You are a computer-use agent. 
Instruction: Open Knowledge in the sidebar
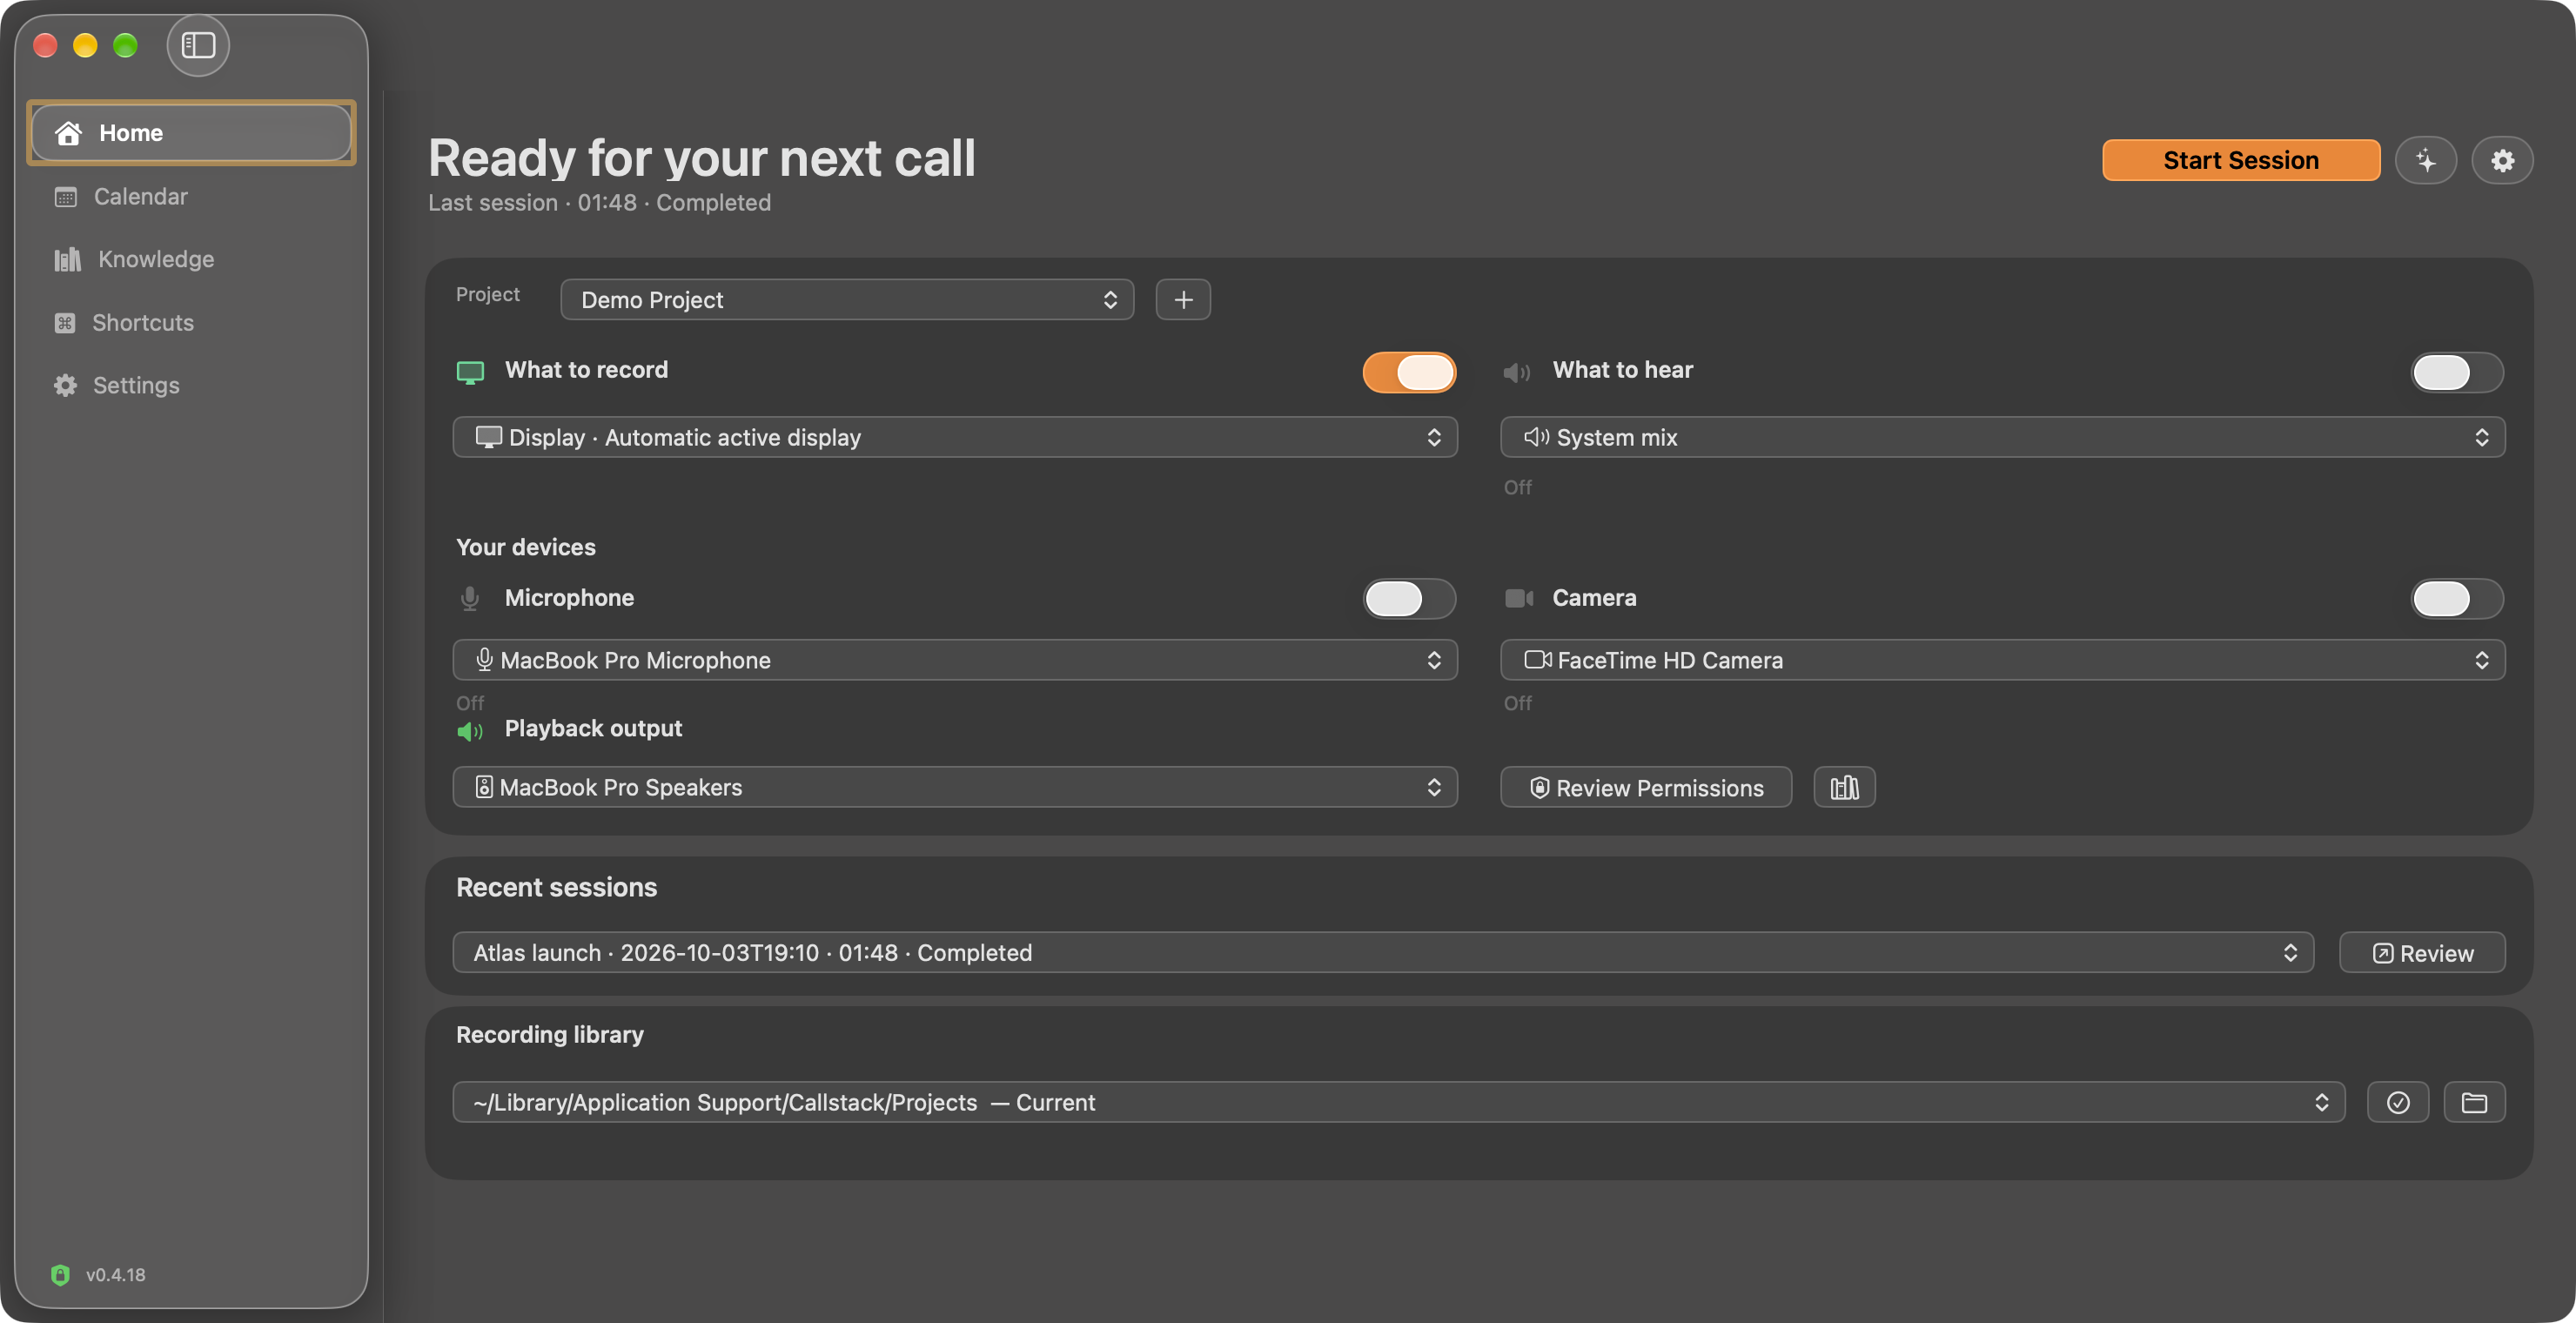pos(191,259)
